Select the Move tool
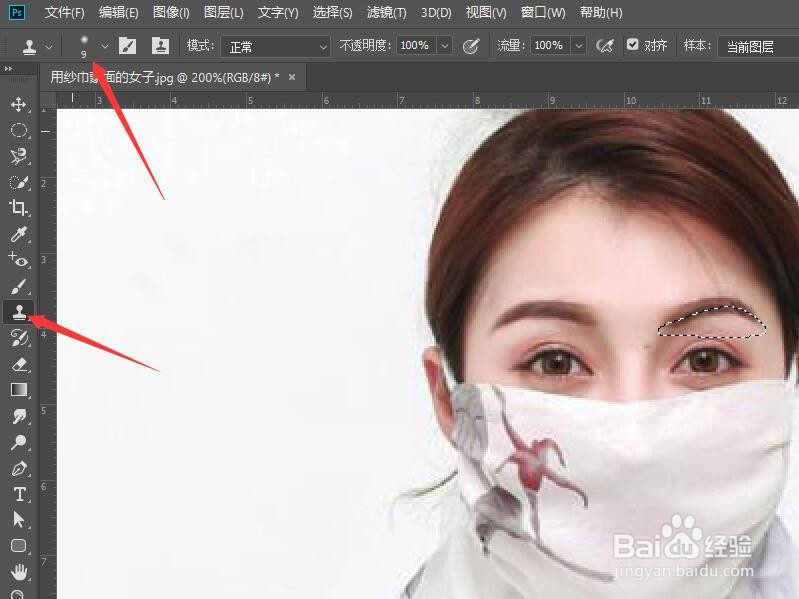This screenshot has height=599, width=799. pyautogui.click(x=19, y=104)
